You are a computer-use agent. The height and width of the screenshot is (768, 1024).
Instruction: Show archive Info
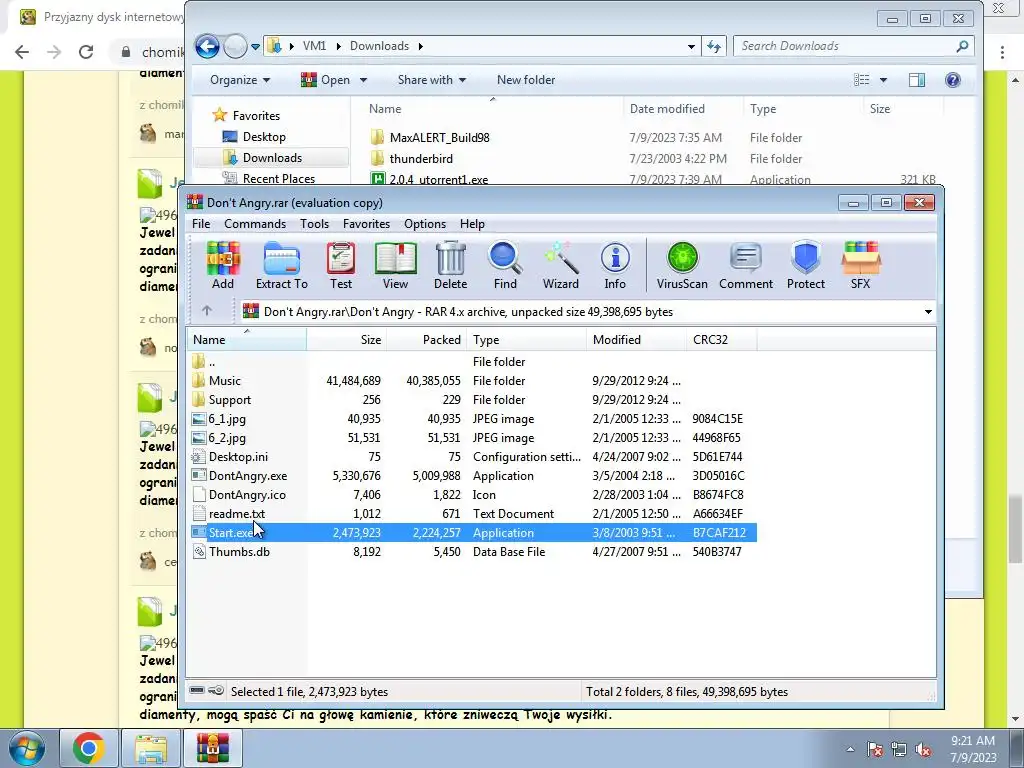point(615,265)
